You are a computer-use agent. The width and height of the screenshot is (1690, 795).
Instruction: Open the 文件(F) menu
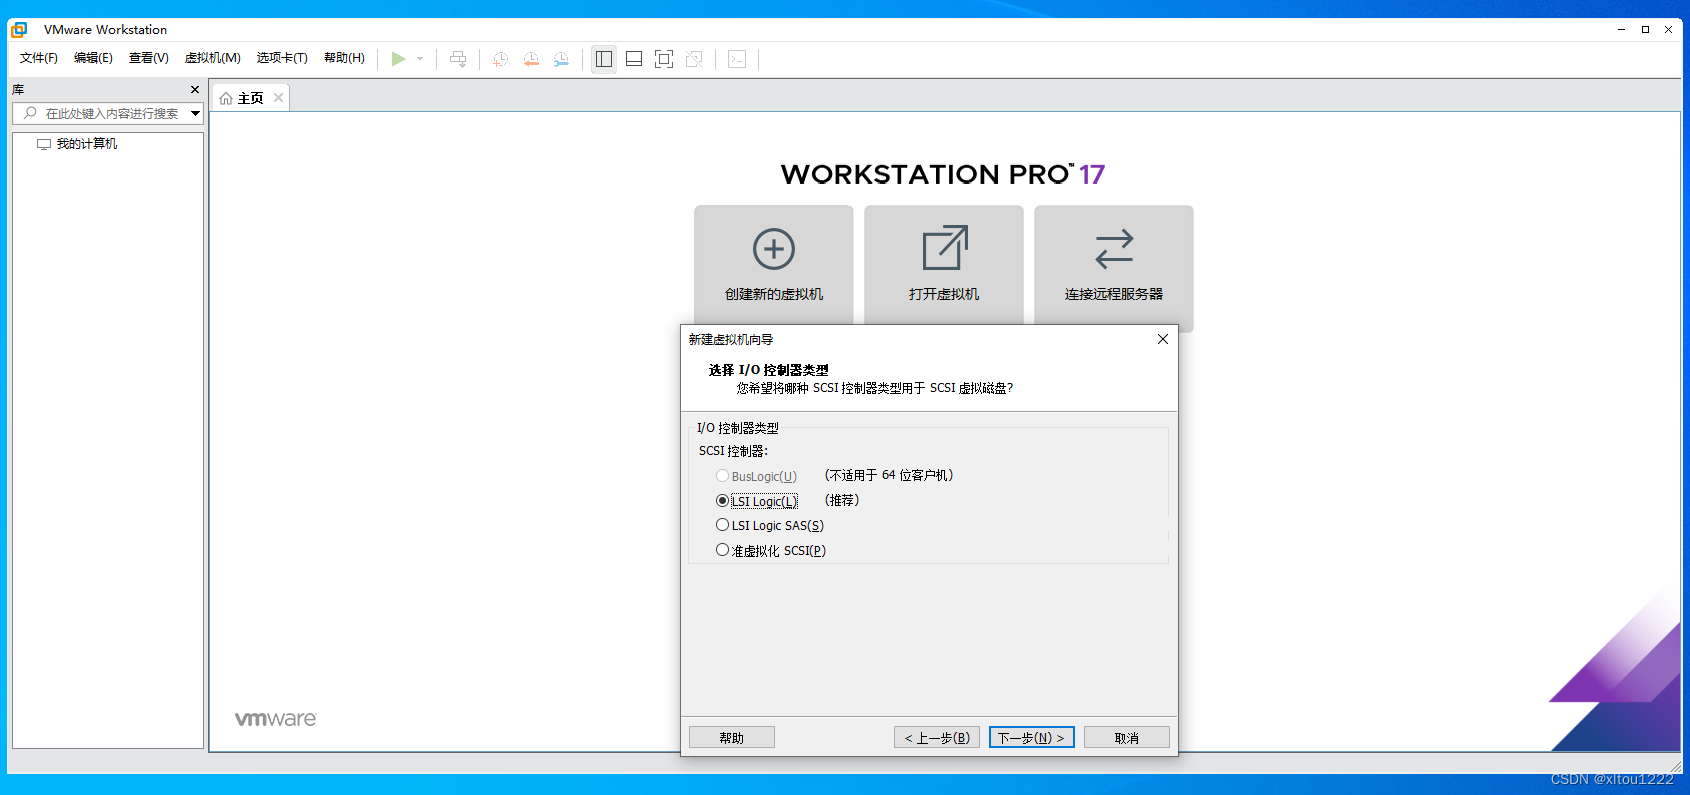pos(39,58)
